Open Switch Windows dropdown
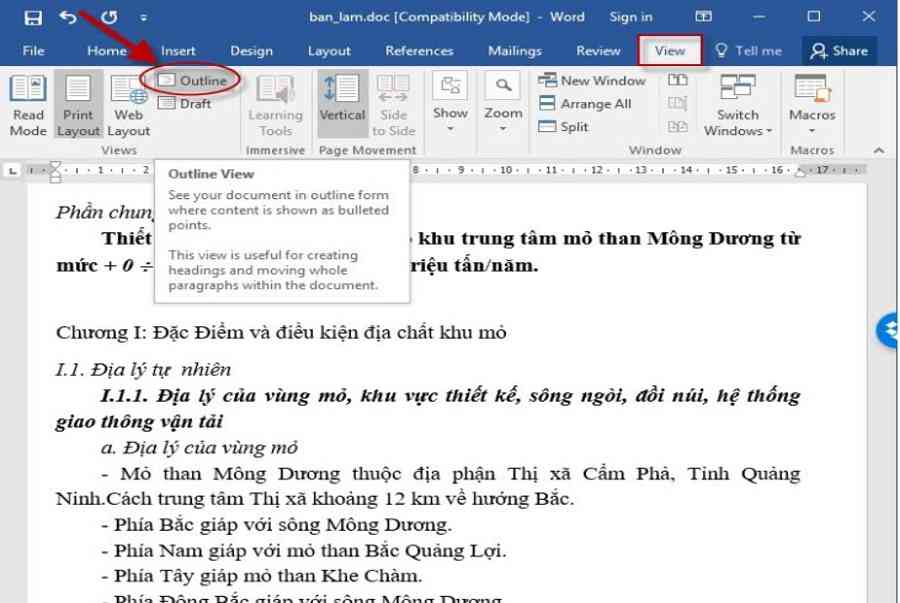The width and height of the screenshot is (900, 603). pos(738,106)
